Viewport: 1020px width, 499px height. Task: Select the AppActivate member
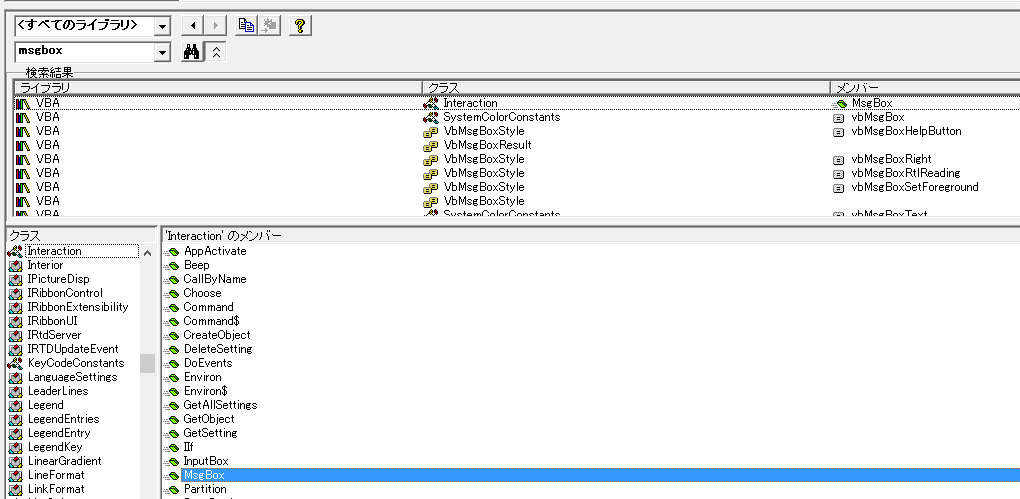pos(215,251)
